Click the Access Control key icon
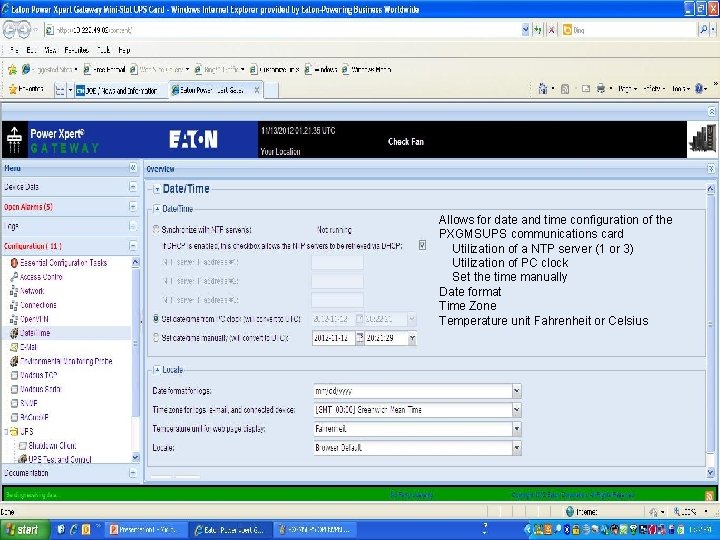Image resolution: width=720 pixels, height=540 pixels. pos(14,277)
